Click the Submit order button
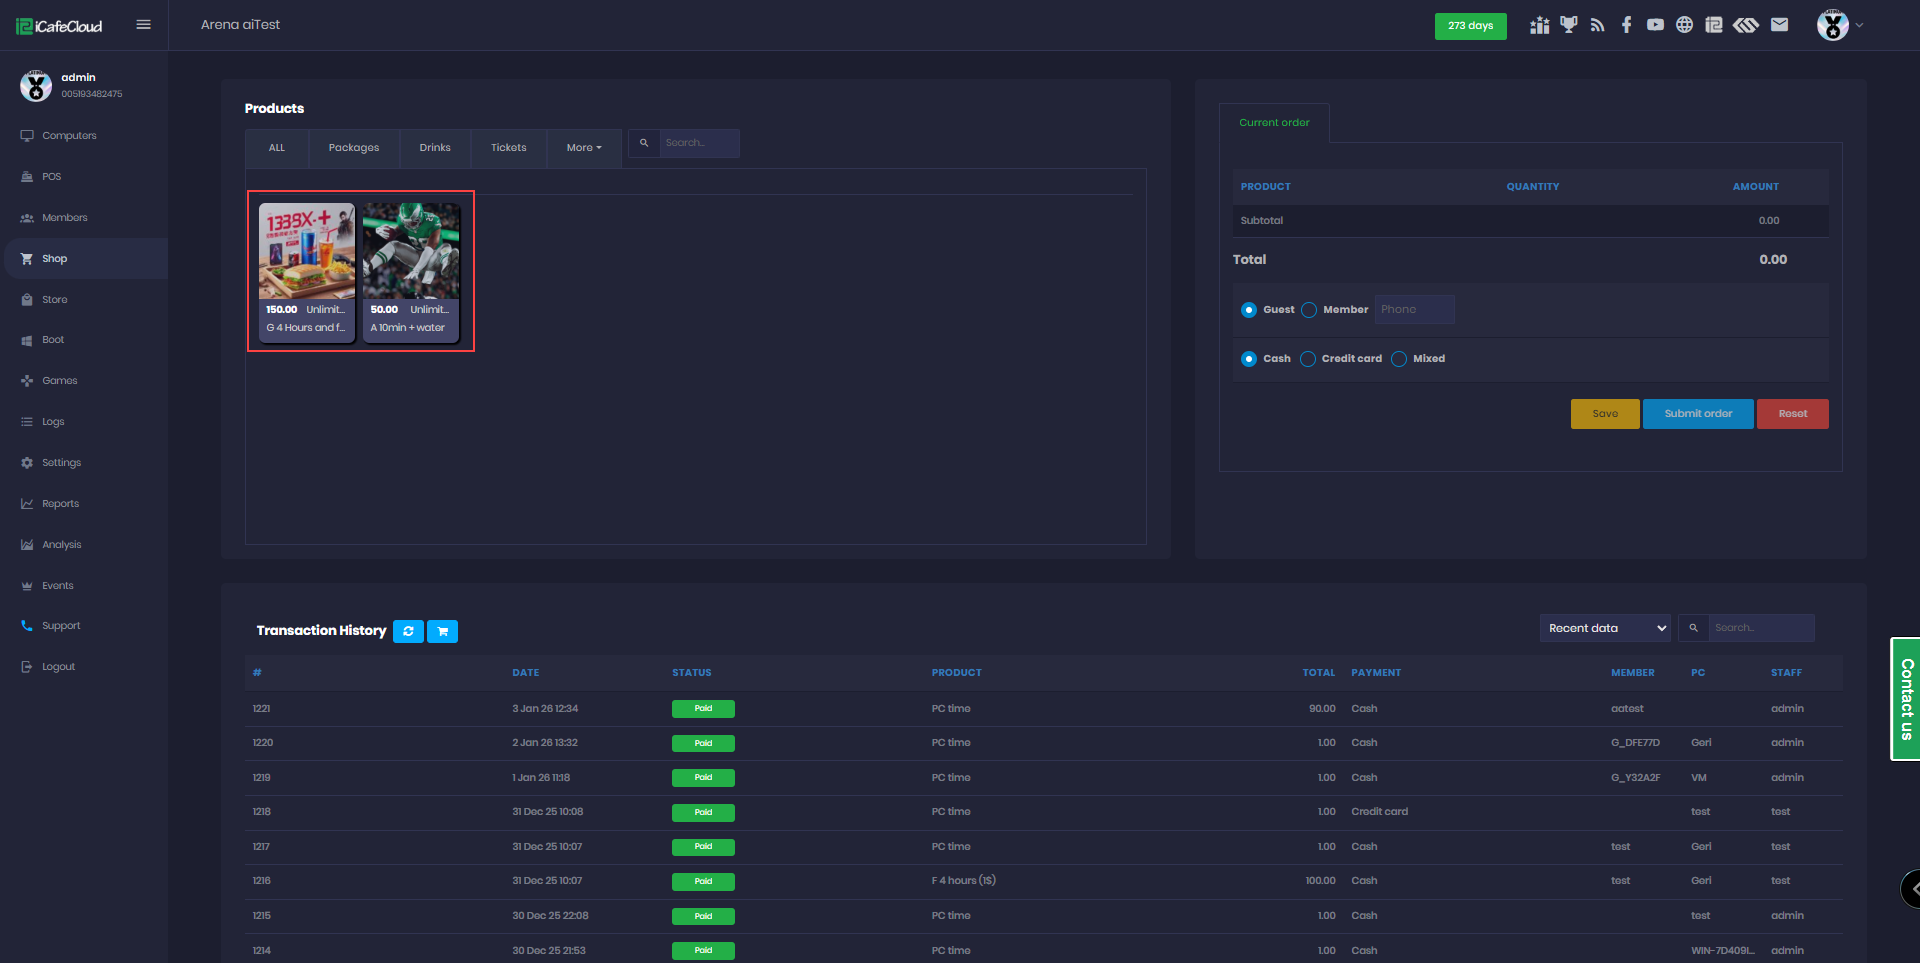1920x963 pixels. point(1698,414)
